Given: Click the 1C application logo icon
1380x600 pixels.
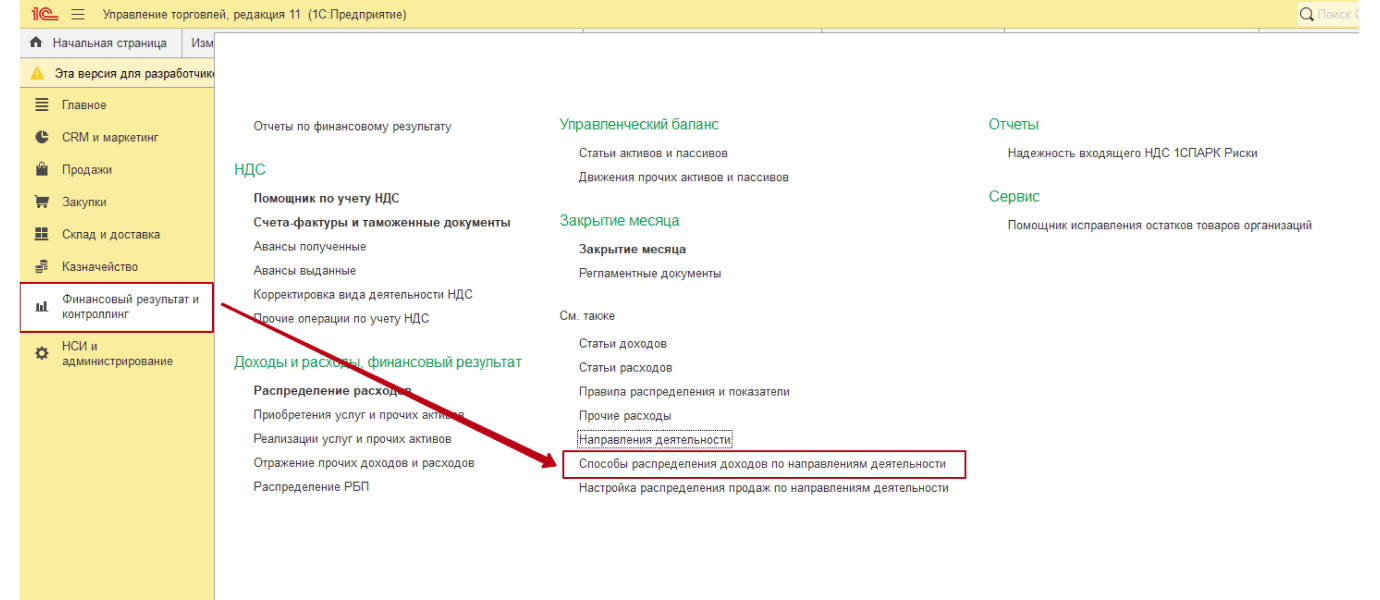Looking at the screenshot, I should click(44, 14).
